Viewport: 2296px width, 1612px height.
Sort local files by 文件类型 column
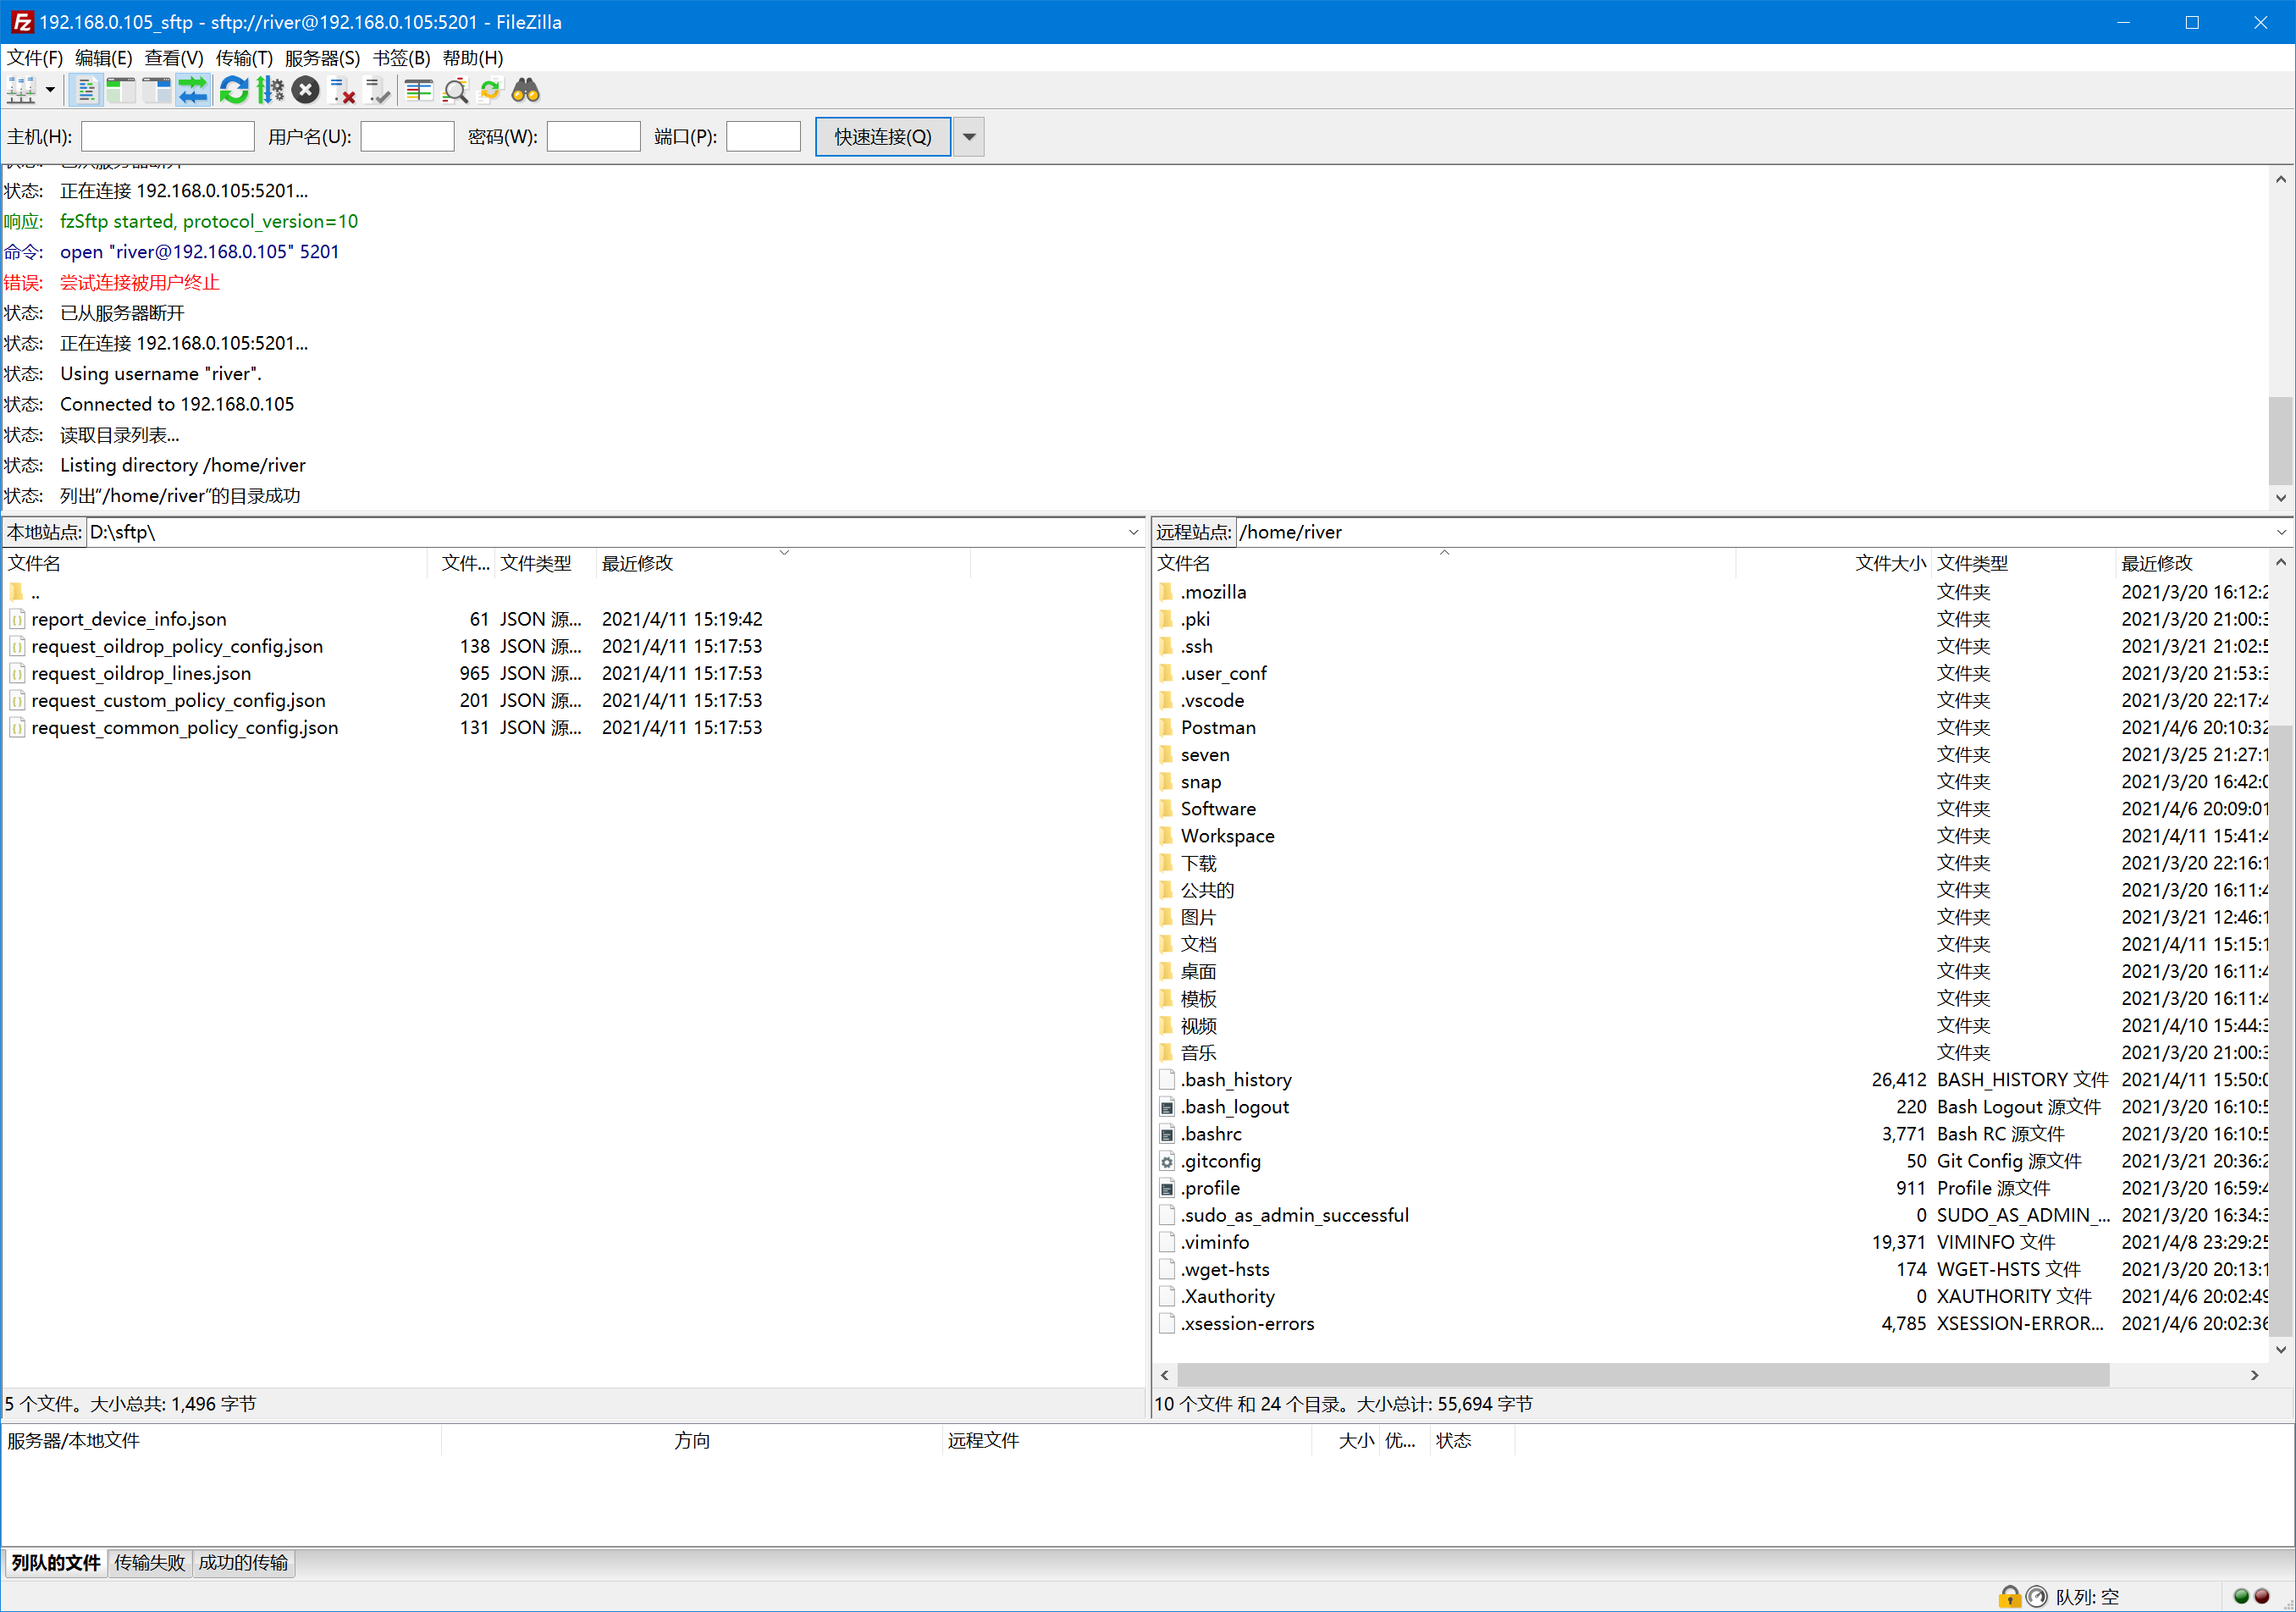coord(545,563)
